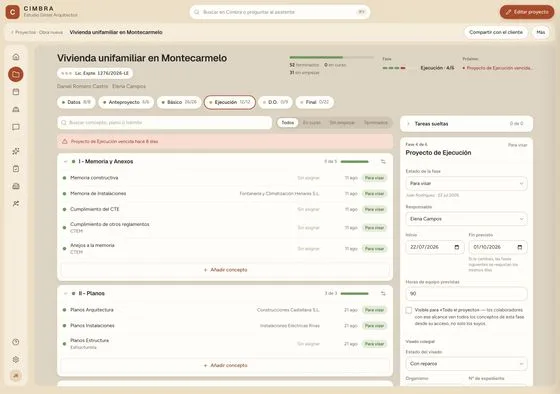Open the Memoria constructiva row

click(x=225, y=178)
